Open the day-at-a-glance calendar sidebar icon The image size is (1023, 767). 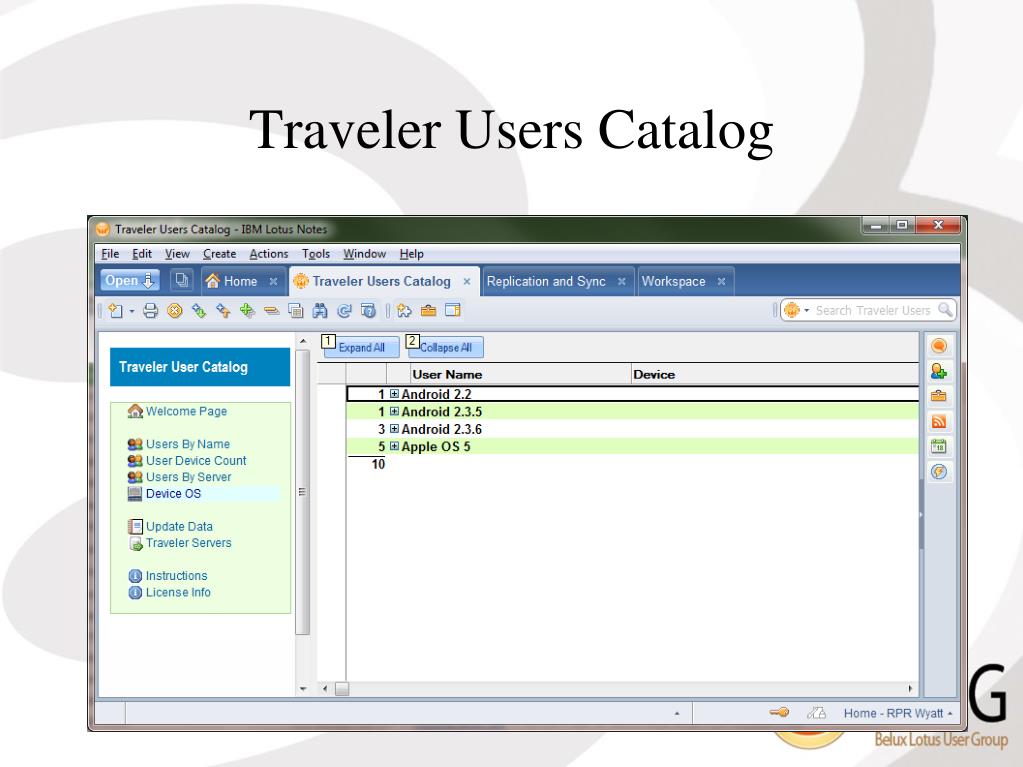(x=939, y=446)
